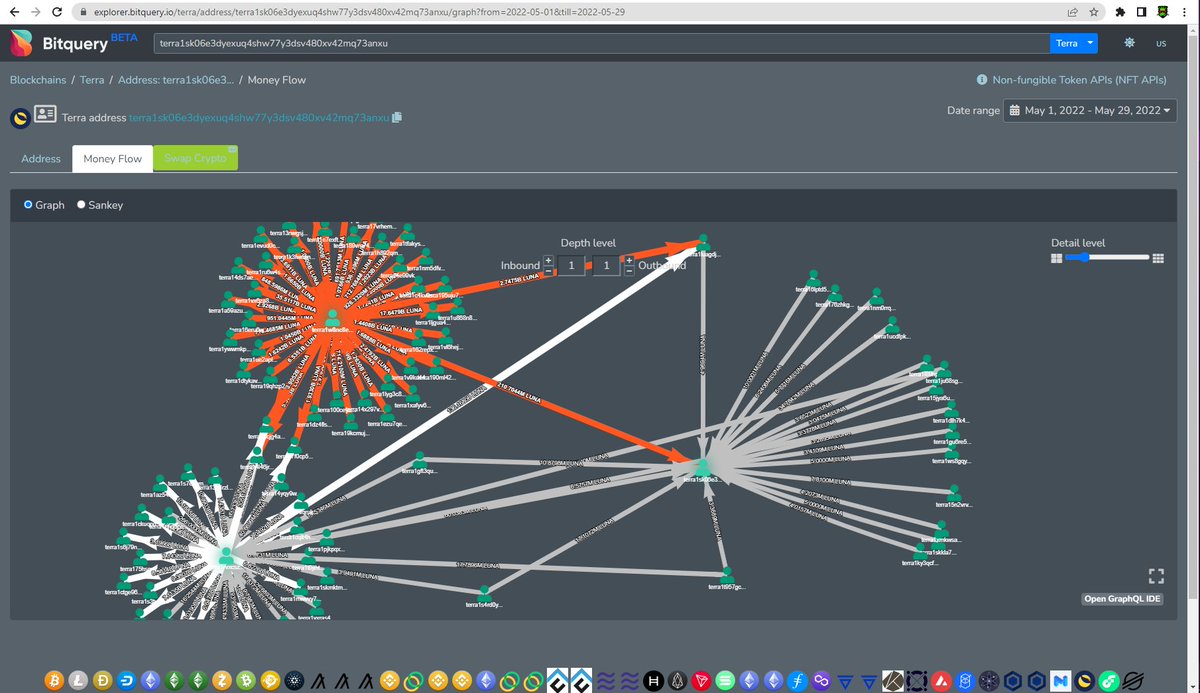Open browser extensions puzzle icon
Image resolution: width=1200 pixels, height=693 pixels.
pos(1120,12)
